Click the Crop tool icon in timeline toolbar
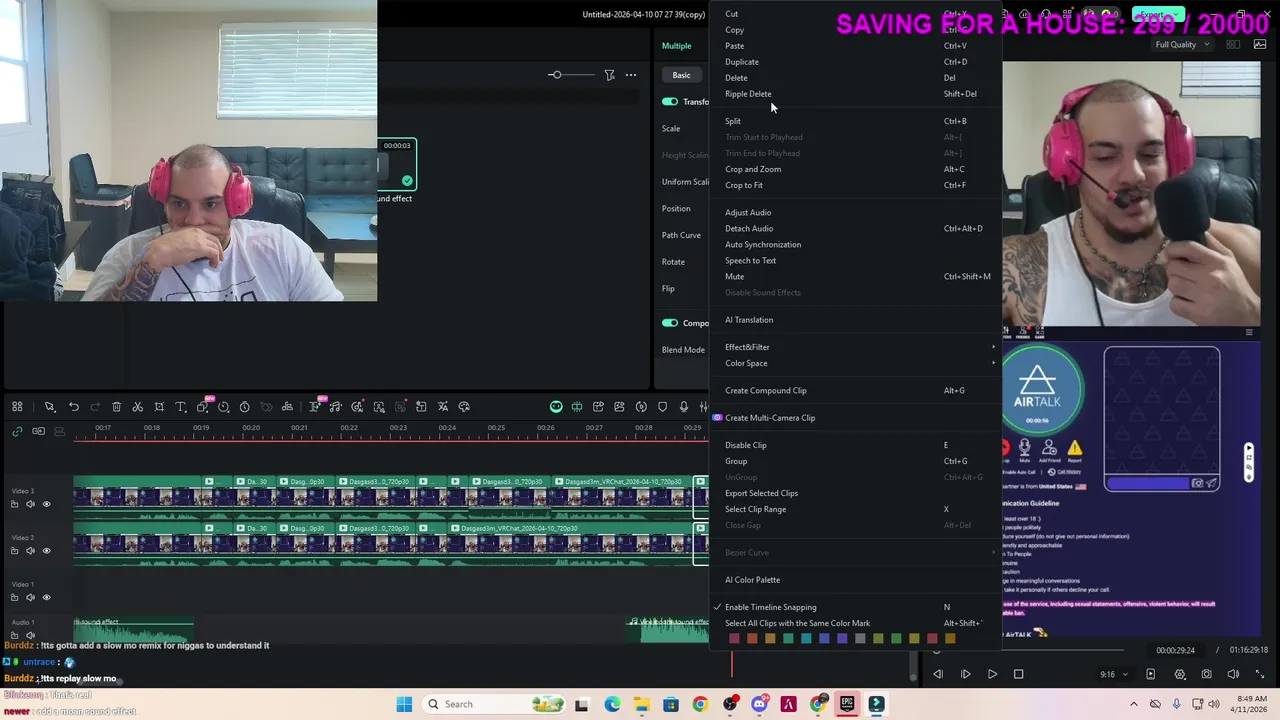The image size is (1280, 720). coord(159,407)
